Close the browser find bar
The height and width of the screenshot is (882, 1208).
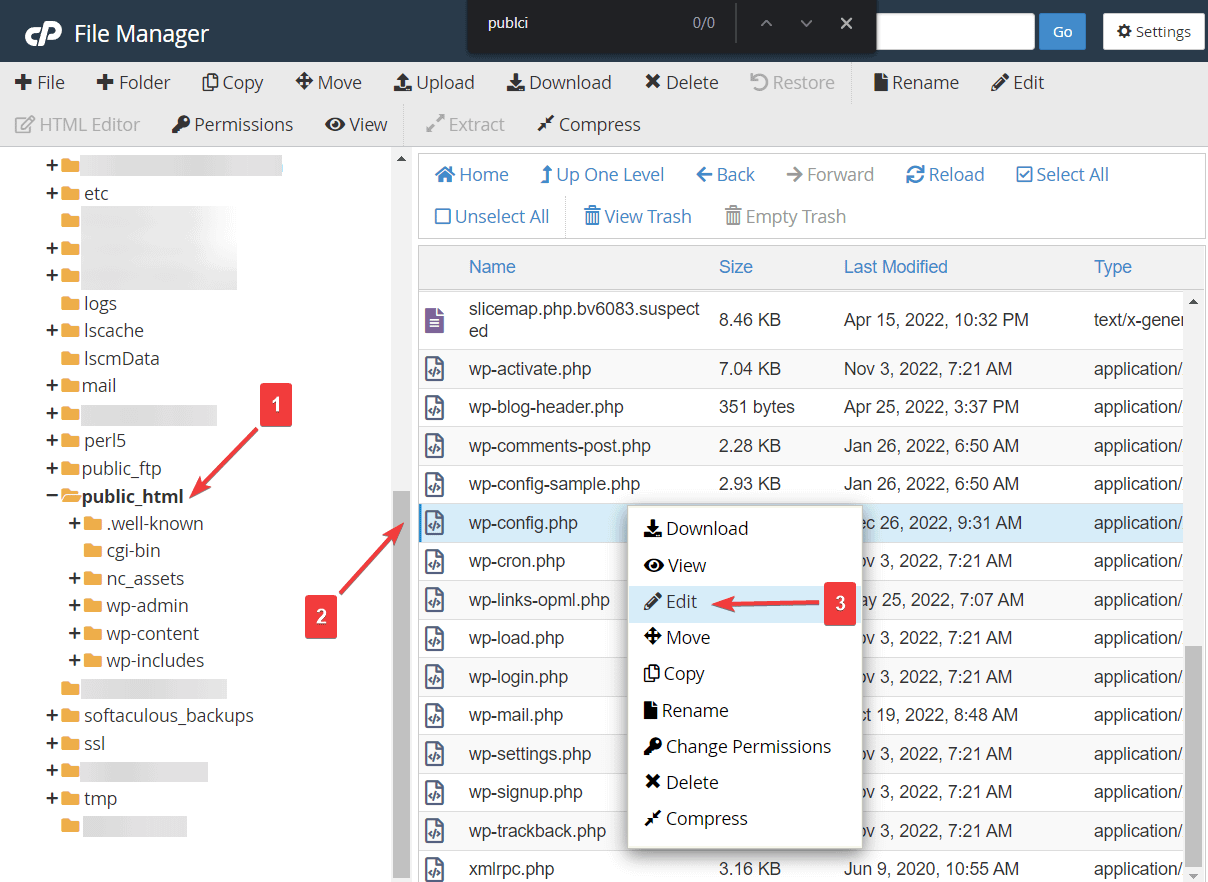846,23
